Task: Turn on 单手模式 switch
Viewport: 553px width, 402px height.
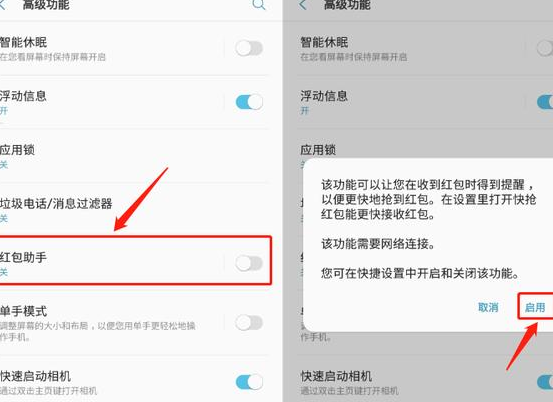Action: point(249,323)
